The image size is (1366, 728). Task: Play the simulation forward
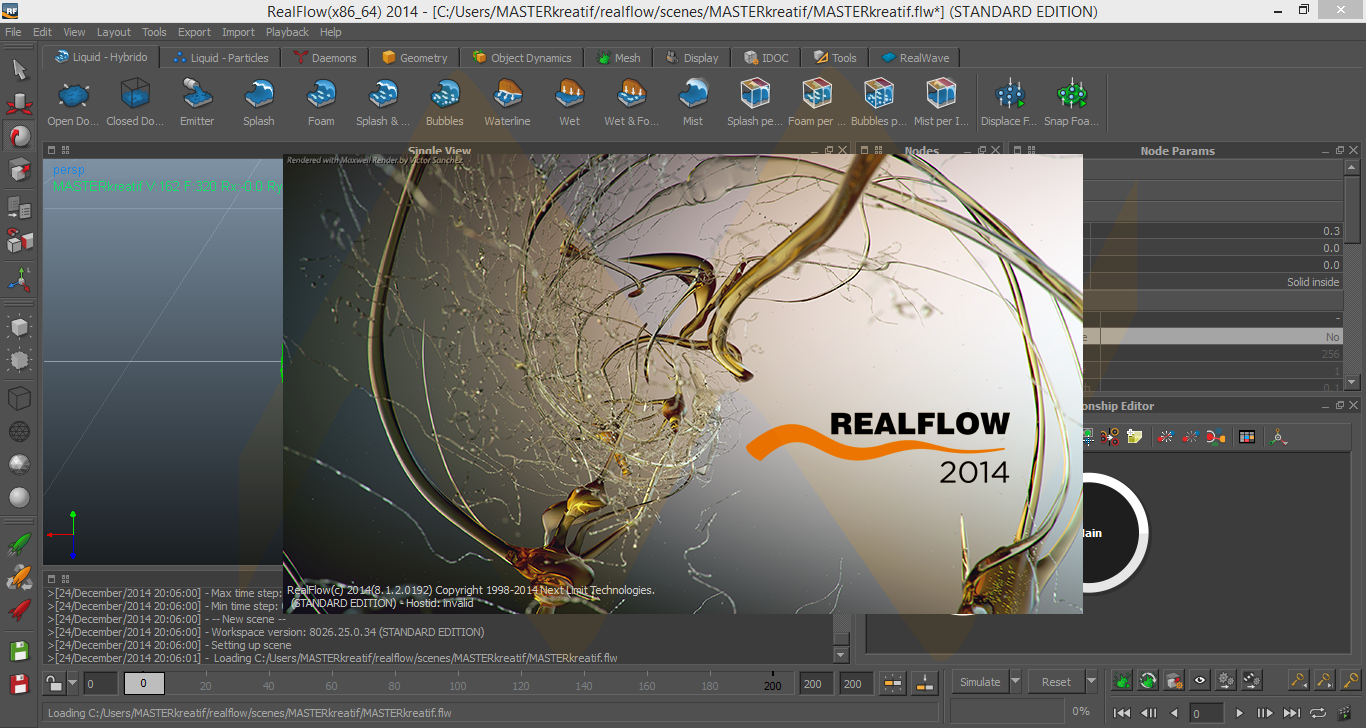pyautogui.click(x=1239, y=713)
